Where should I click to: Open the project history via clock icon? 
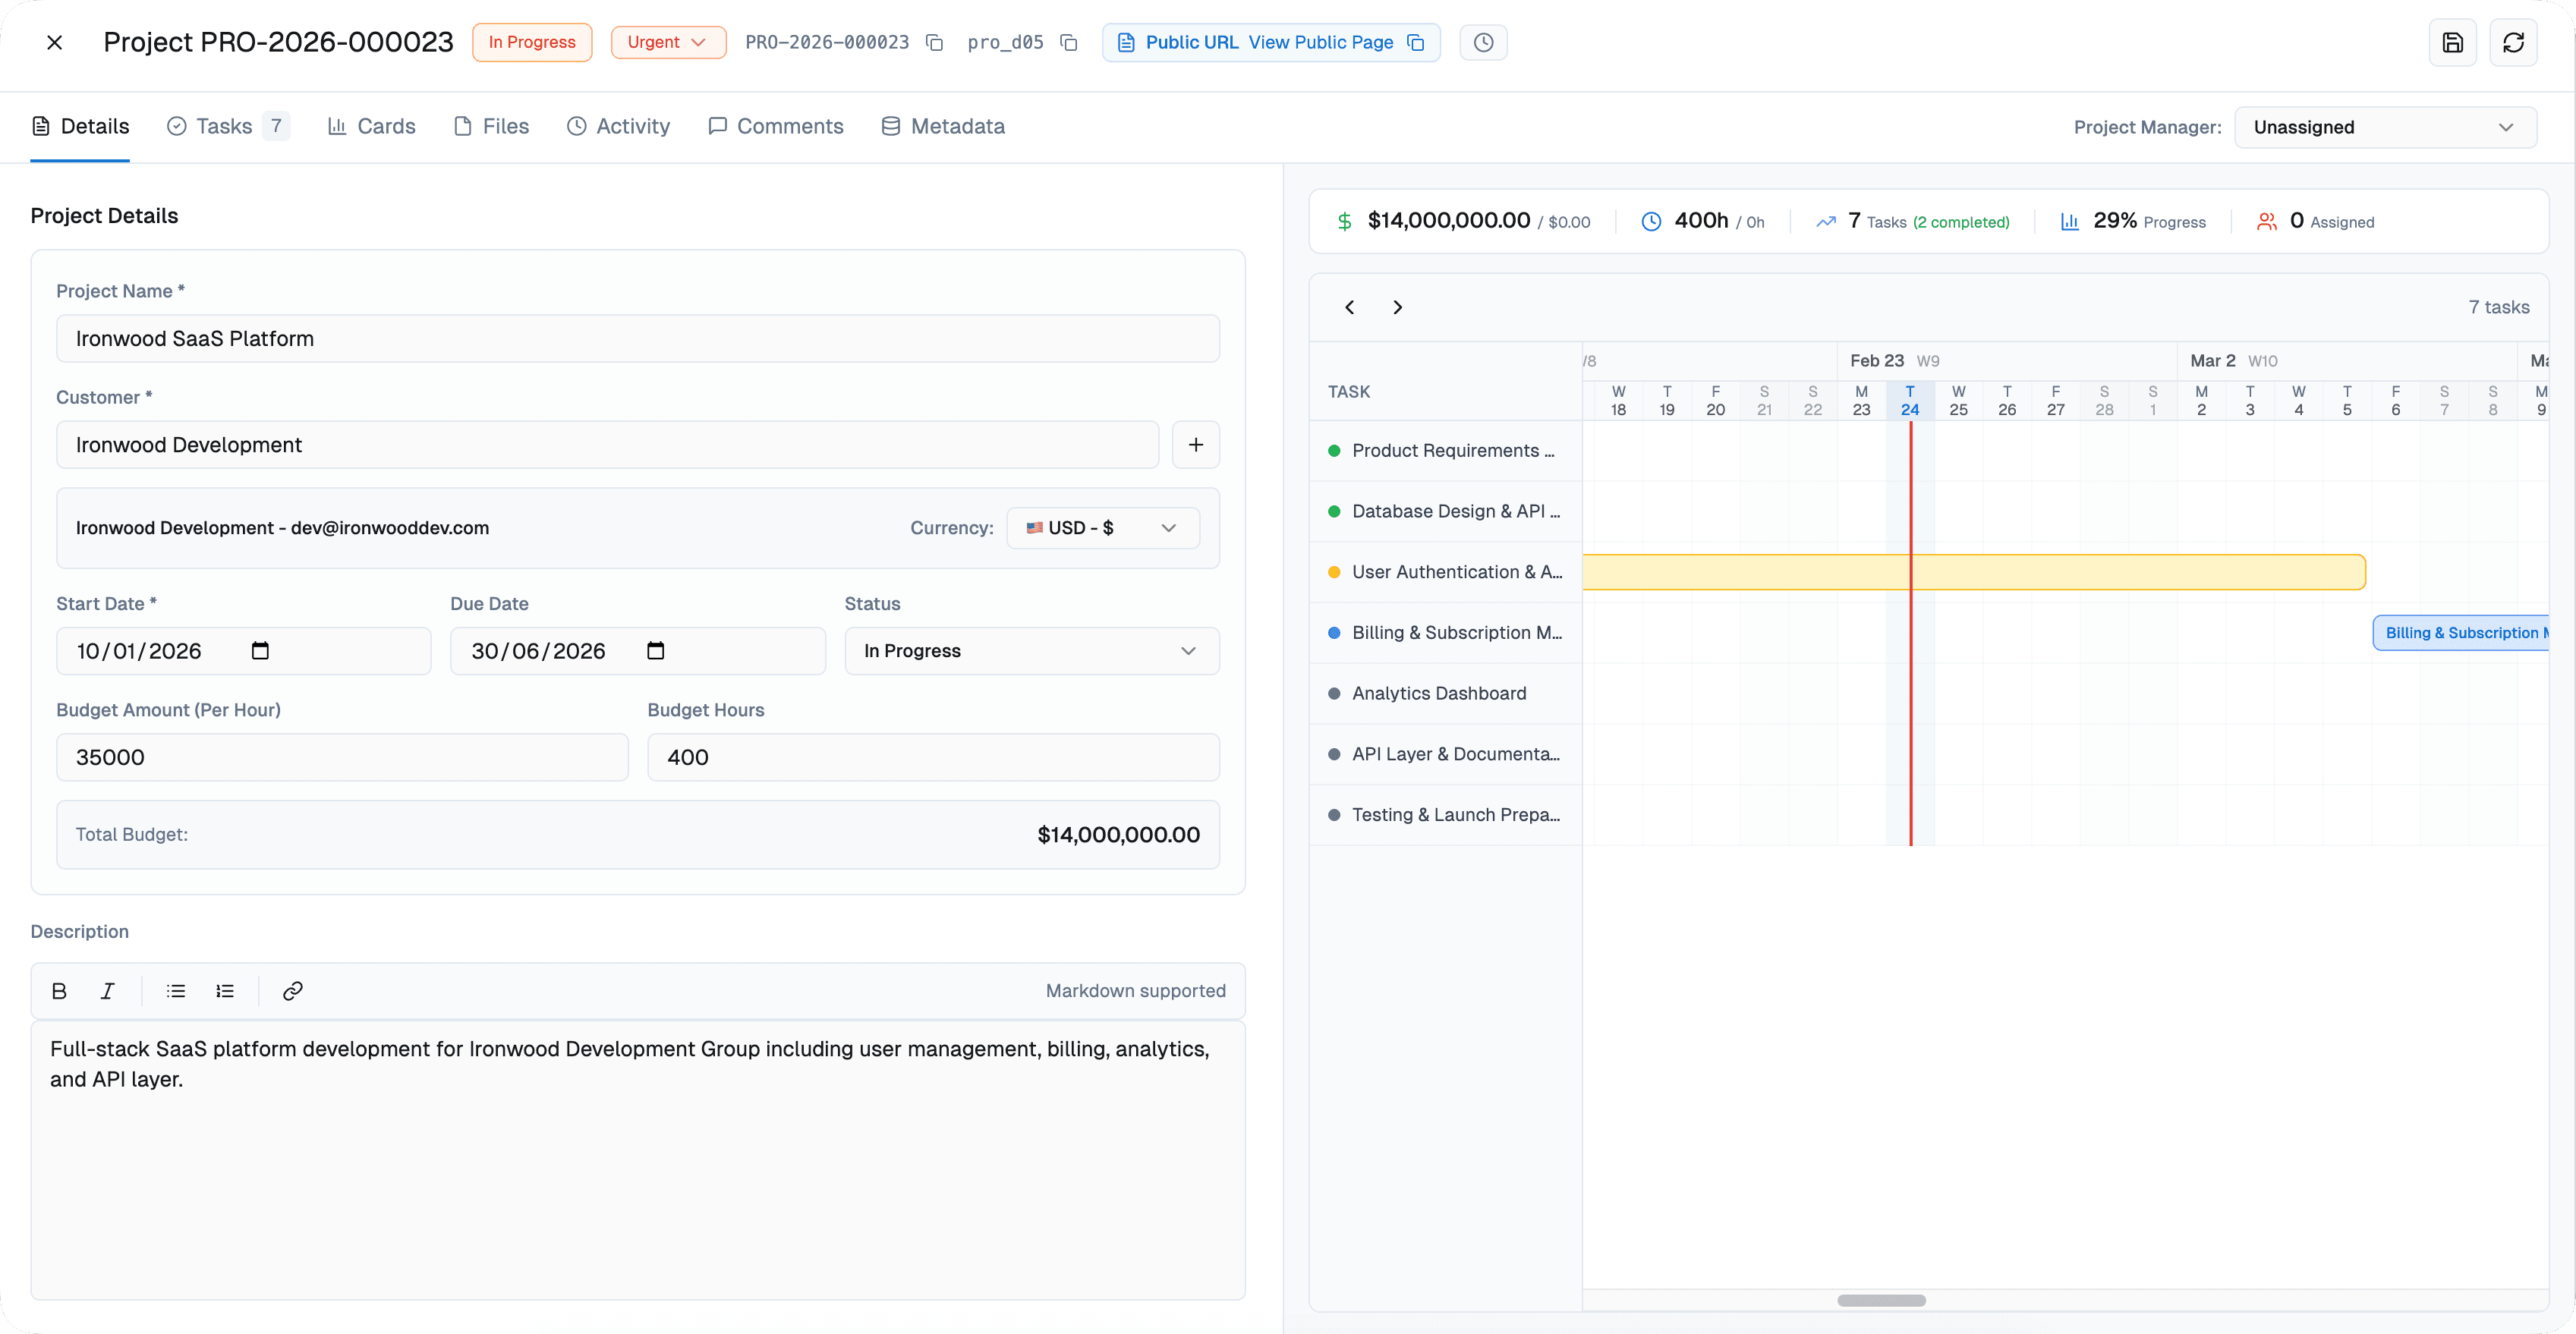[x=1483, y=42]
